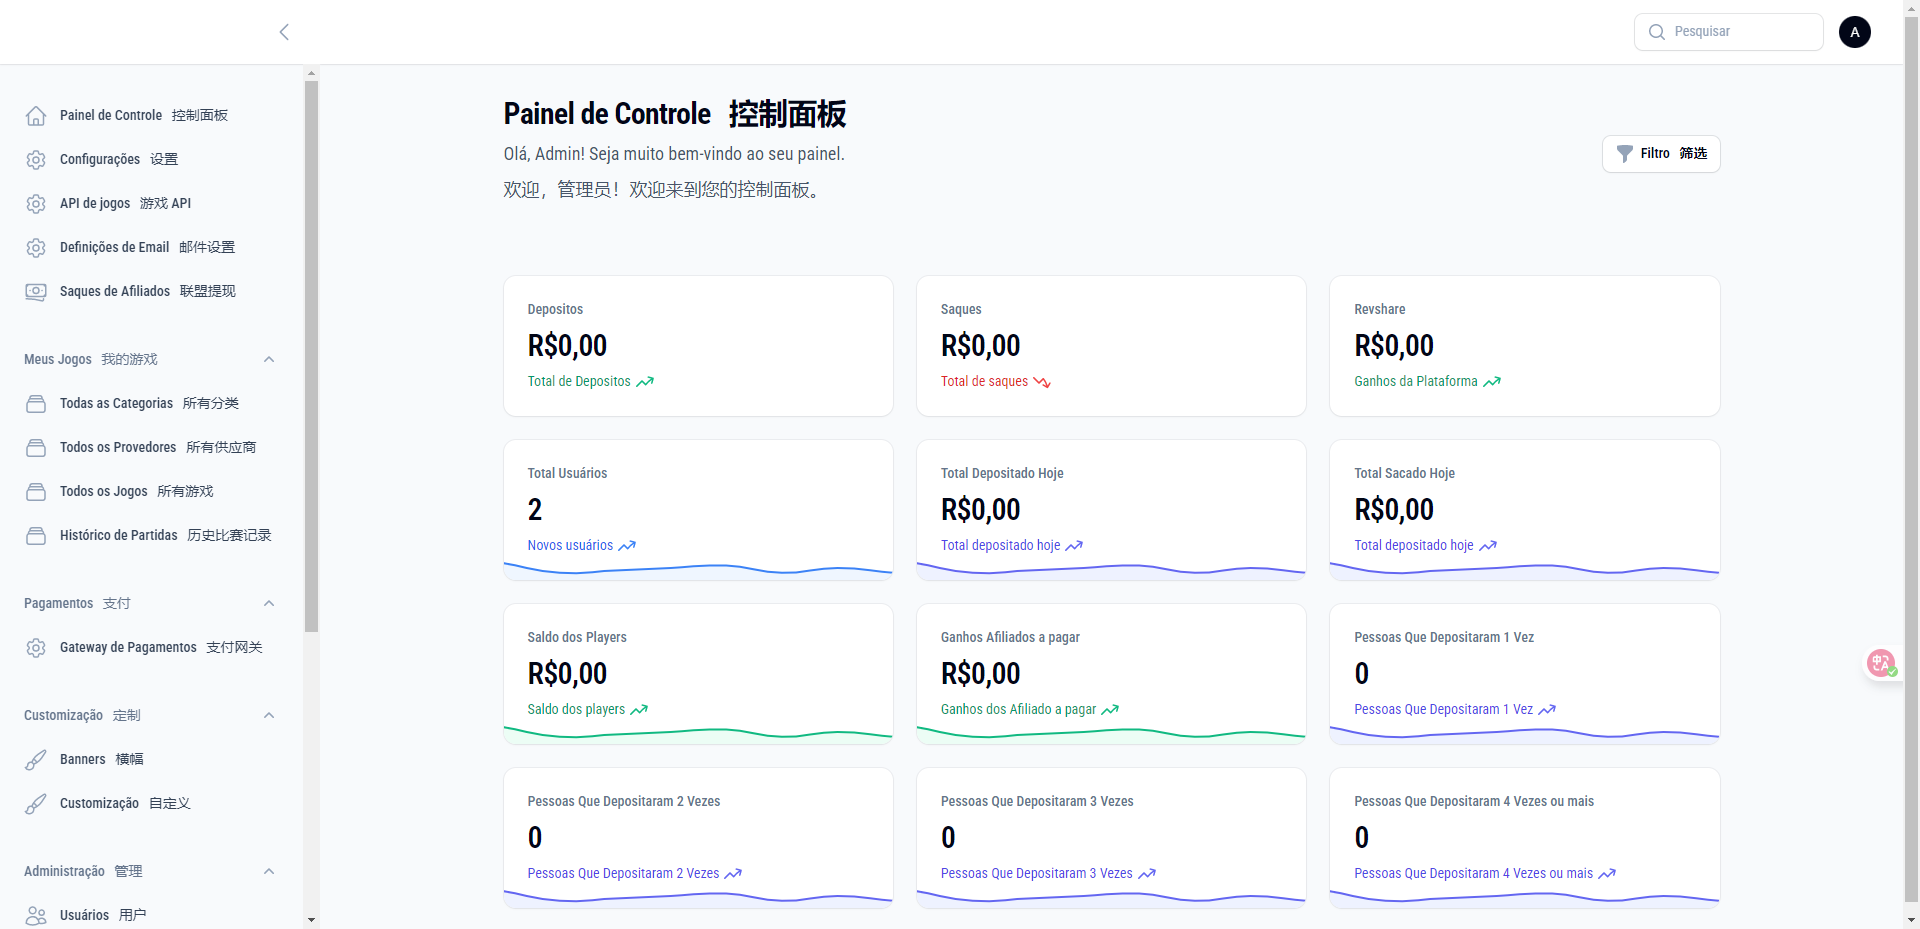Click the magnifier icon in the search box
1920x929 pixels.
(1657, 32)
